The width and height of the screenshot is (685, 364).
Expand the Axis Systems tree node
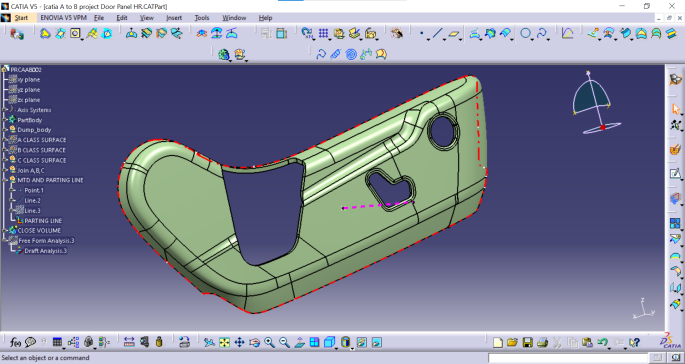click(x=4, y=110)
